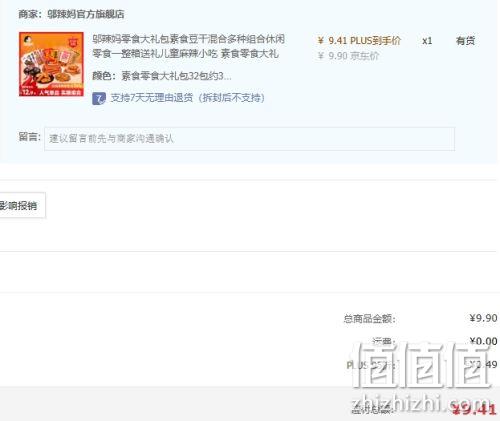Open the 邬辣妈零食大礼包 product title link
Image resolution: width=500 pixels, height=421 pixels.
pos(188,46)
